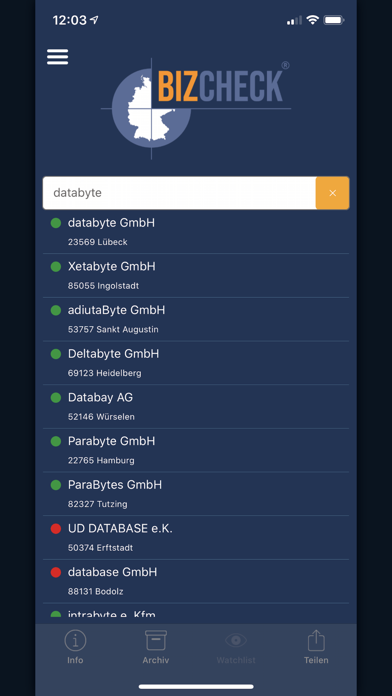Tap the 22765 Hamburg address line
392x696 pixels.
[x=101, y=460]
